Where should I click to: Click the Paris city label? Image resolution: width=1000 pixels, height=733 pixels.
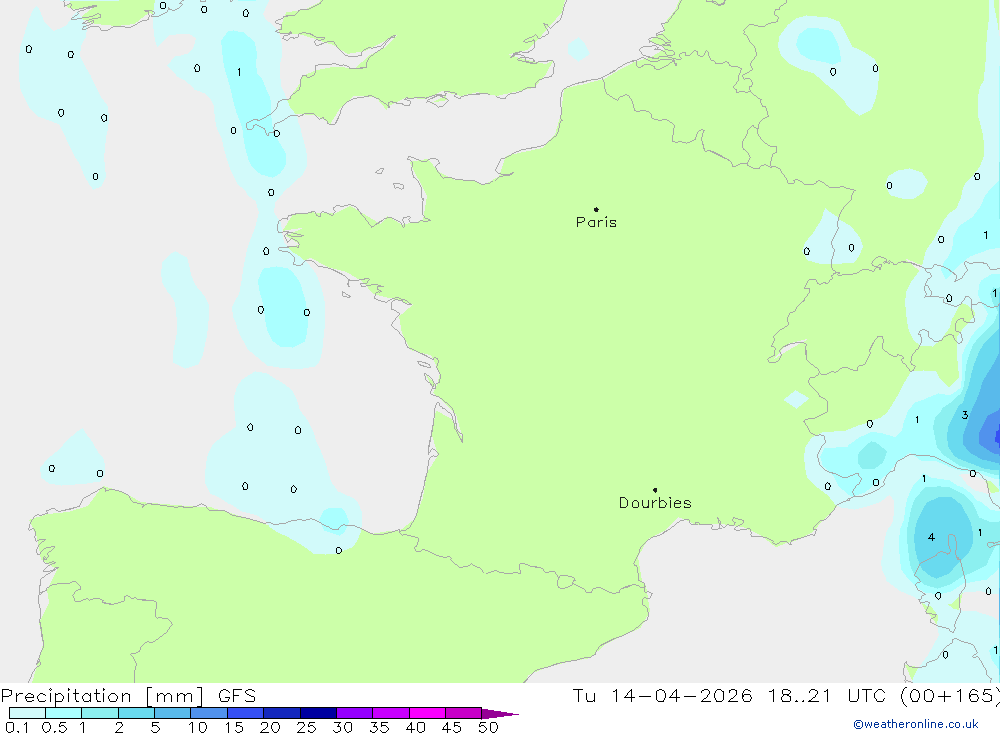point(596,222)
